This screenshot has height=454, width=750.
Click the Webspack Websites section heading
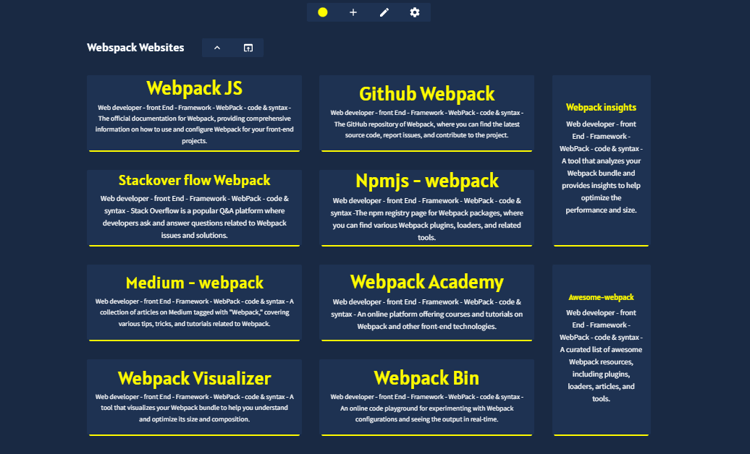[135, 48]
